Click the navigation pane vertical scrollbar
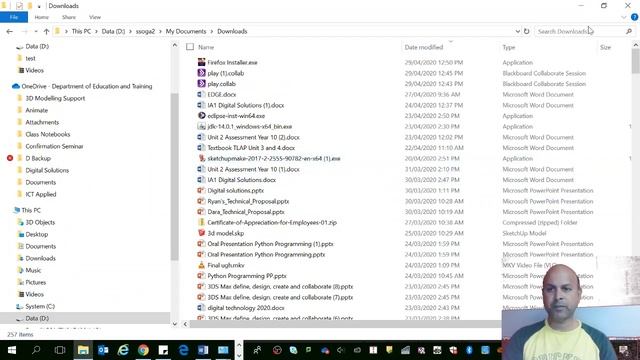 click(175, 177)
